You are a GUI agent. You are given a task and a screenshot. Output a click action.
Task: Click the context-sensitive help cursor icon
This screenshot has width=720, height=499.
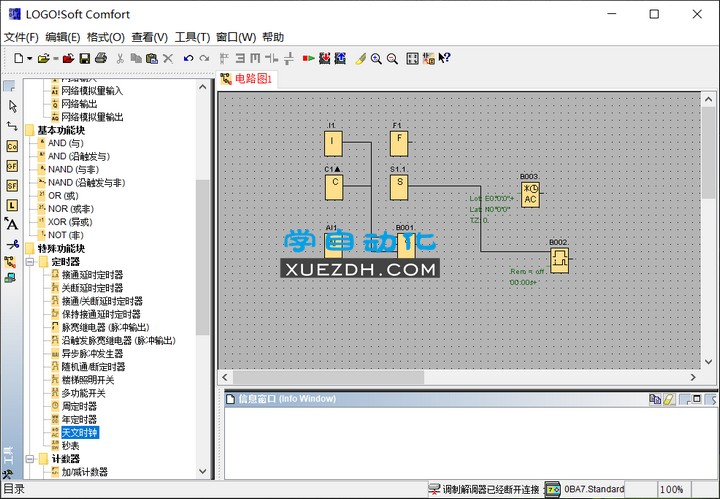[444, 58]
